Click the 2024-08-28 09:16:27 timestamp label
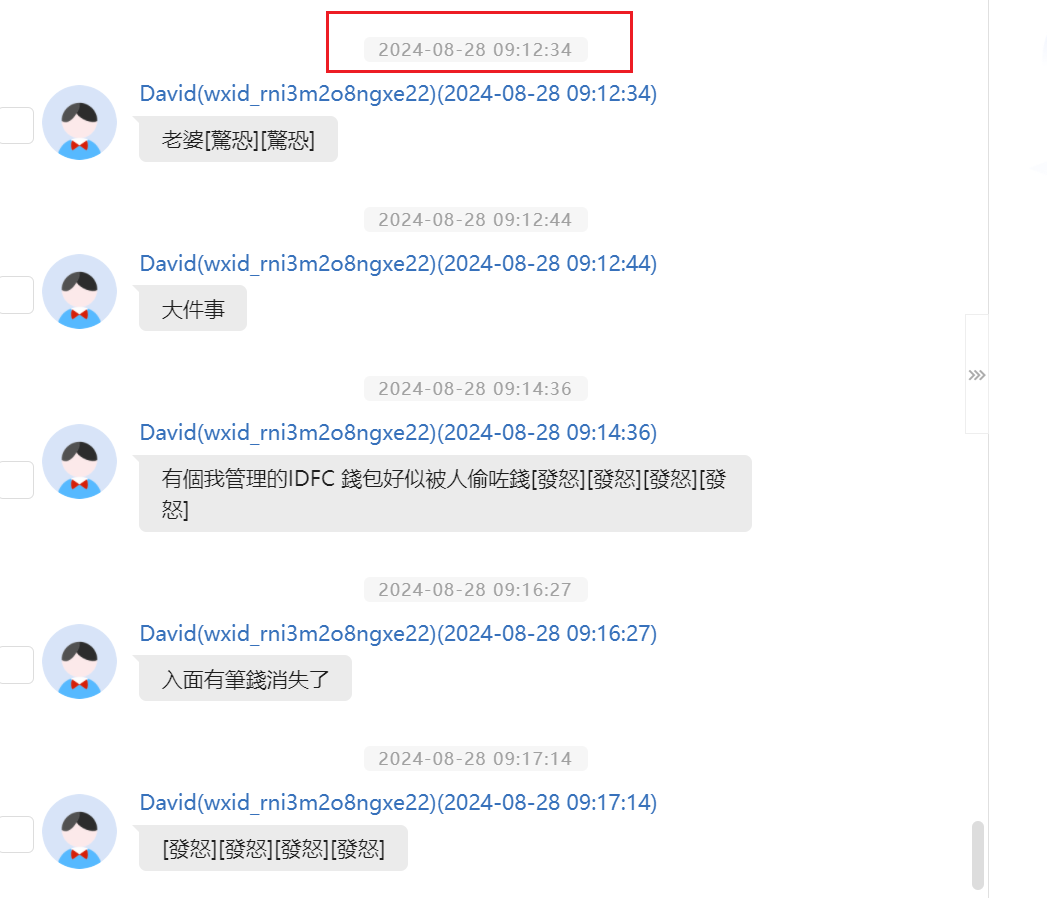The height and width of the screenshot is (898, 1047). click(475, 590)
